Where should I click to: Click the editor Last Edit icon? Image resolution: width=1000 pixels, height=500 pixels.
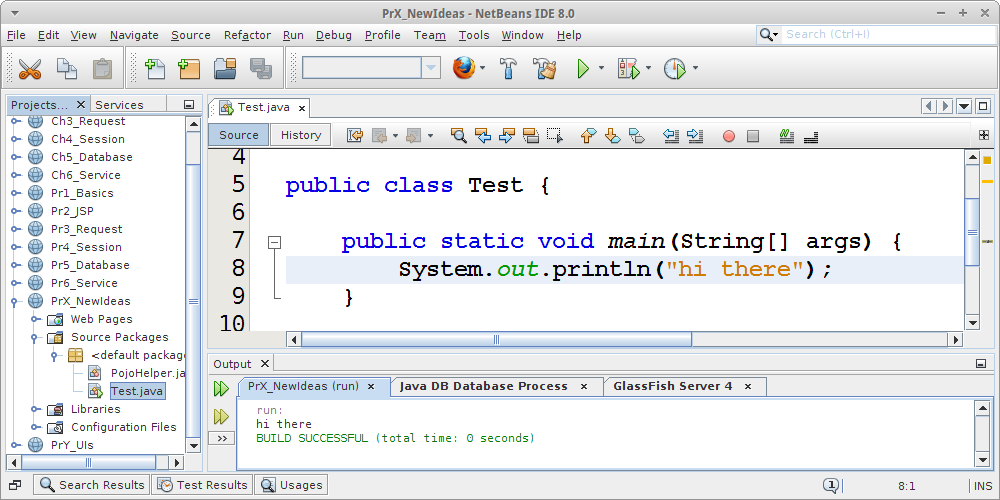click(x=355, y=135)
